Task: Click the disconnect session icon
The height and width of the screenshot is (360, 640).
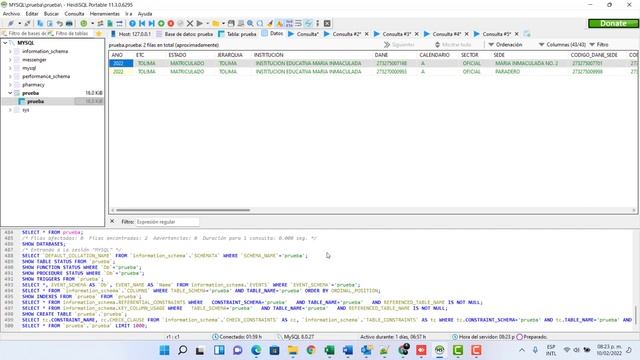Action: (x=27, y=23)
